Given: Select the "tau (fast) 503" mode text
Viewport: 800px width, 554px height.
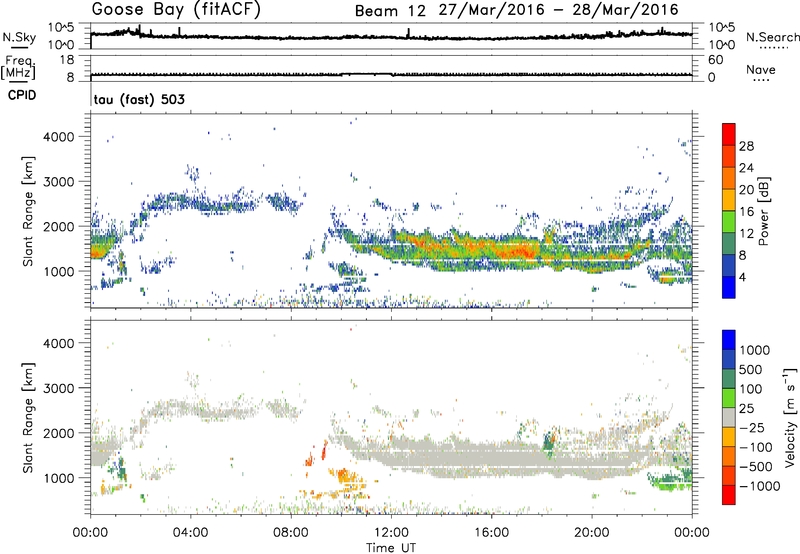Looking at the screenshot, I should click(139, 99).
